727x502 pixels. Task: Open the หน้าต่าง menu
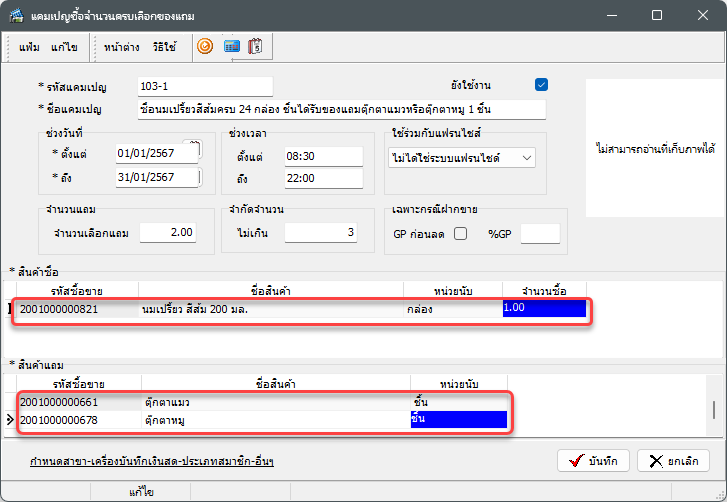(122, 47)
